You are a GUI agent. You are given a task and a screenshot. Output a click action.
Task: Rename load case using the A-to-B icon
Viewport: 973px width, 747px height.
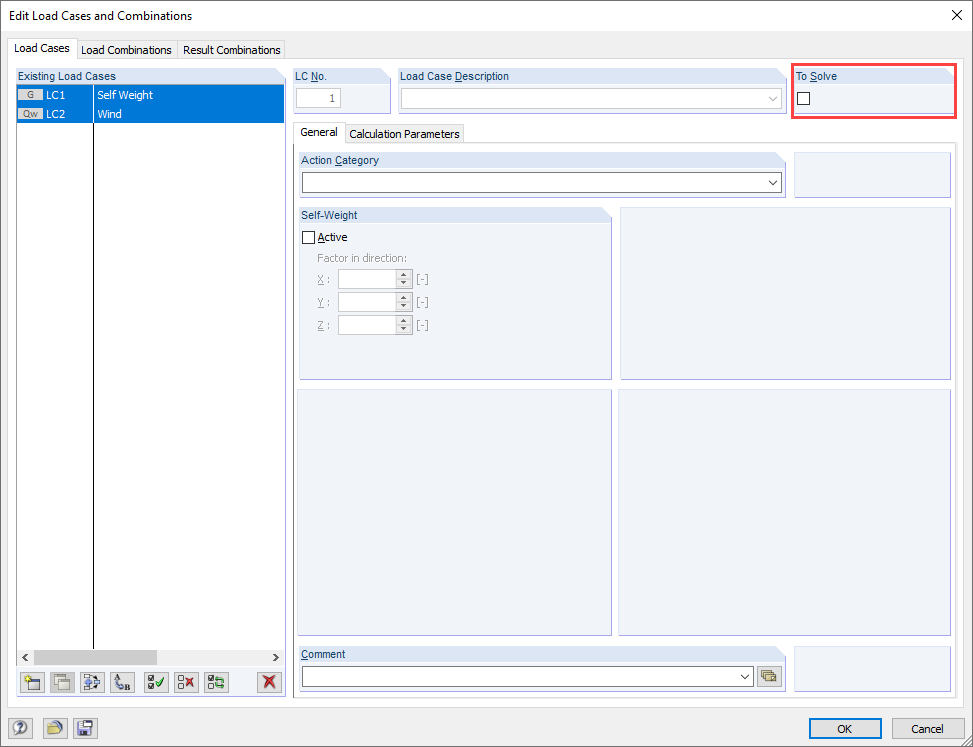tap(122, 682)
